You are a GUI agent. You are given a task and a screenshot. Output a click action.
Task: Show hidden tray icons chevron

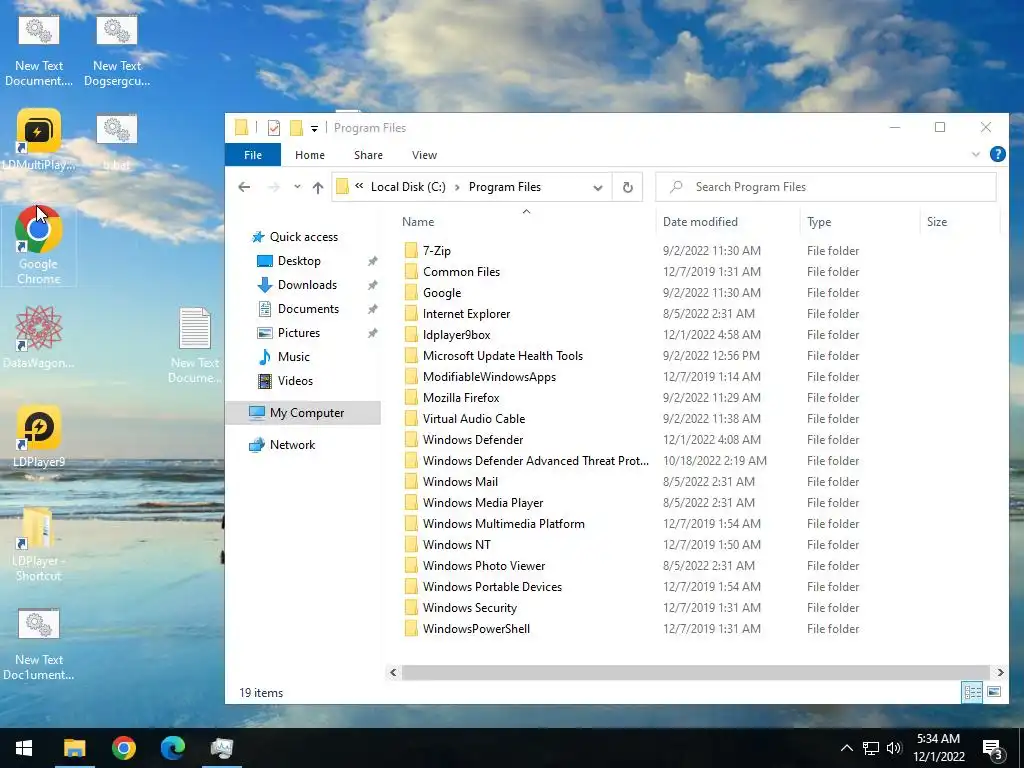point(846,748)
